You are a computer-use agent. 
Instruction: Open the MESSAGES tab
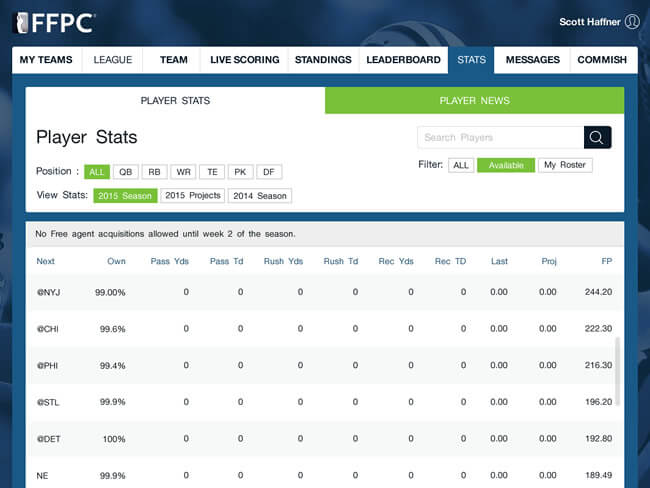click(x=533, y=60)
